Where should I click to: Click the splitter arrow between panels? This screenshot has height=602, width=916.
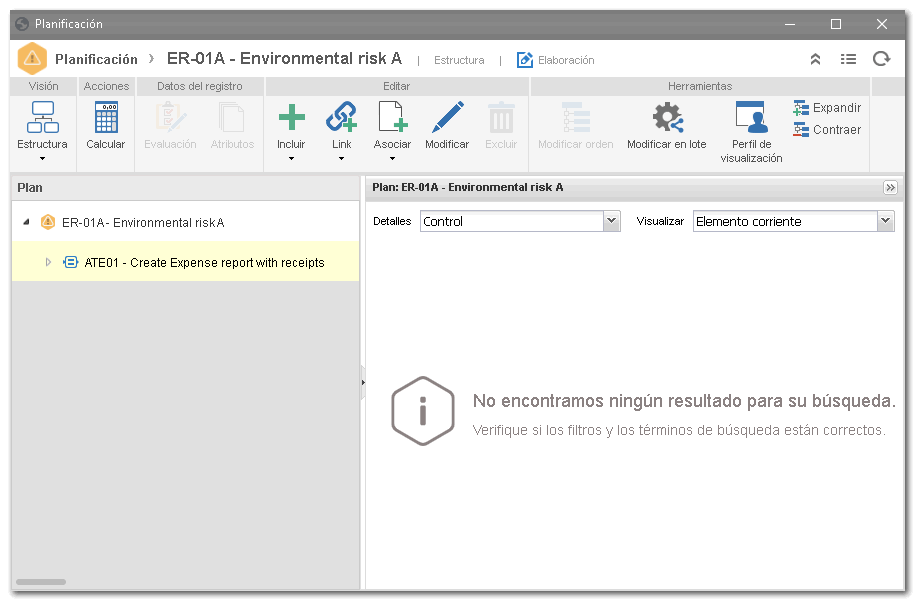point(363,383)
